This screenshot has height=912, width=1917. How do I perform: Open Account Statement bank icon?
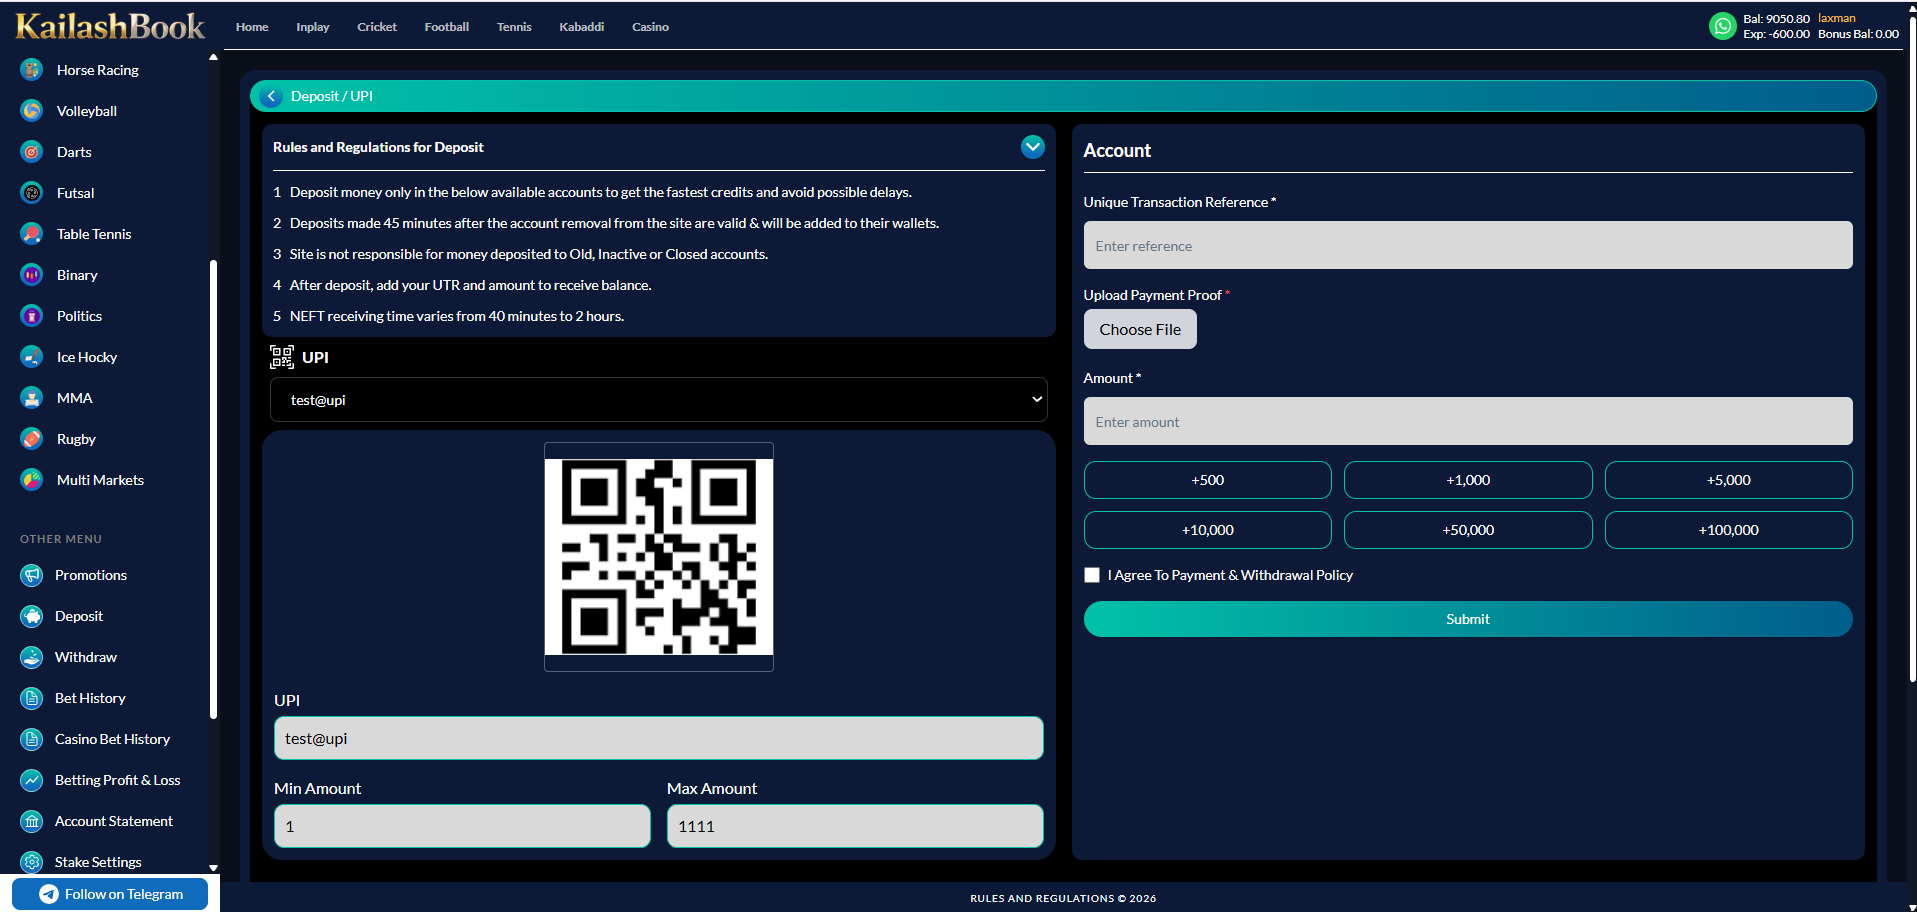(x=32, y=821)
